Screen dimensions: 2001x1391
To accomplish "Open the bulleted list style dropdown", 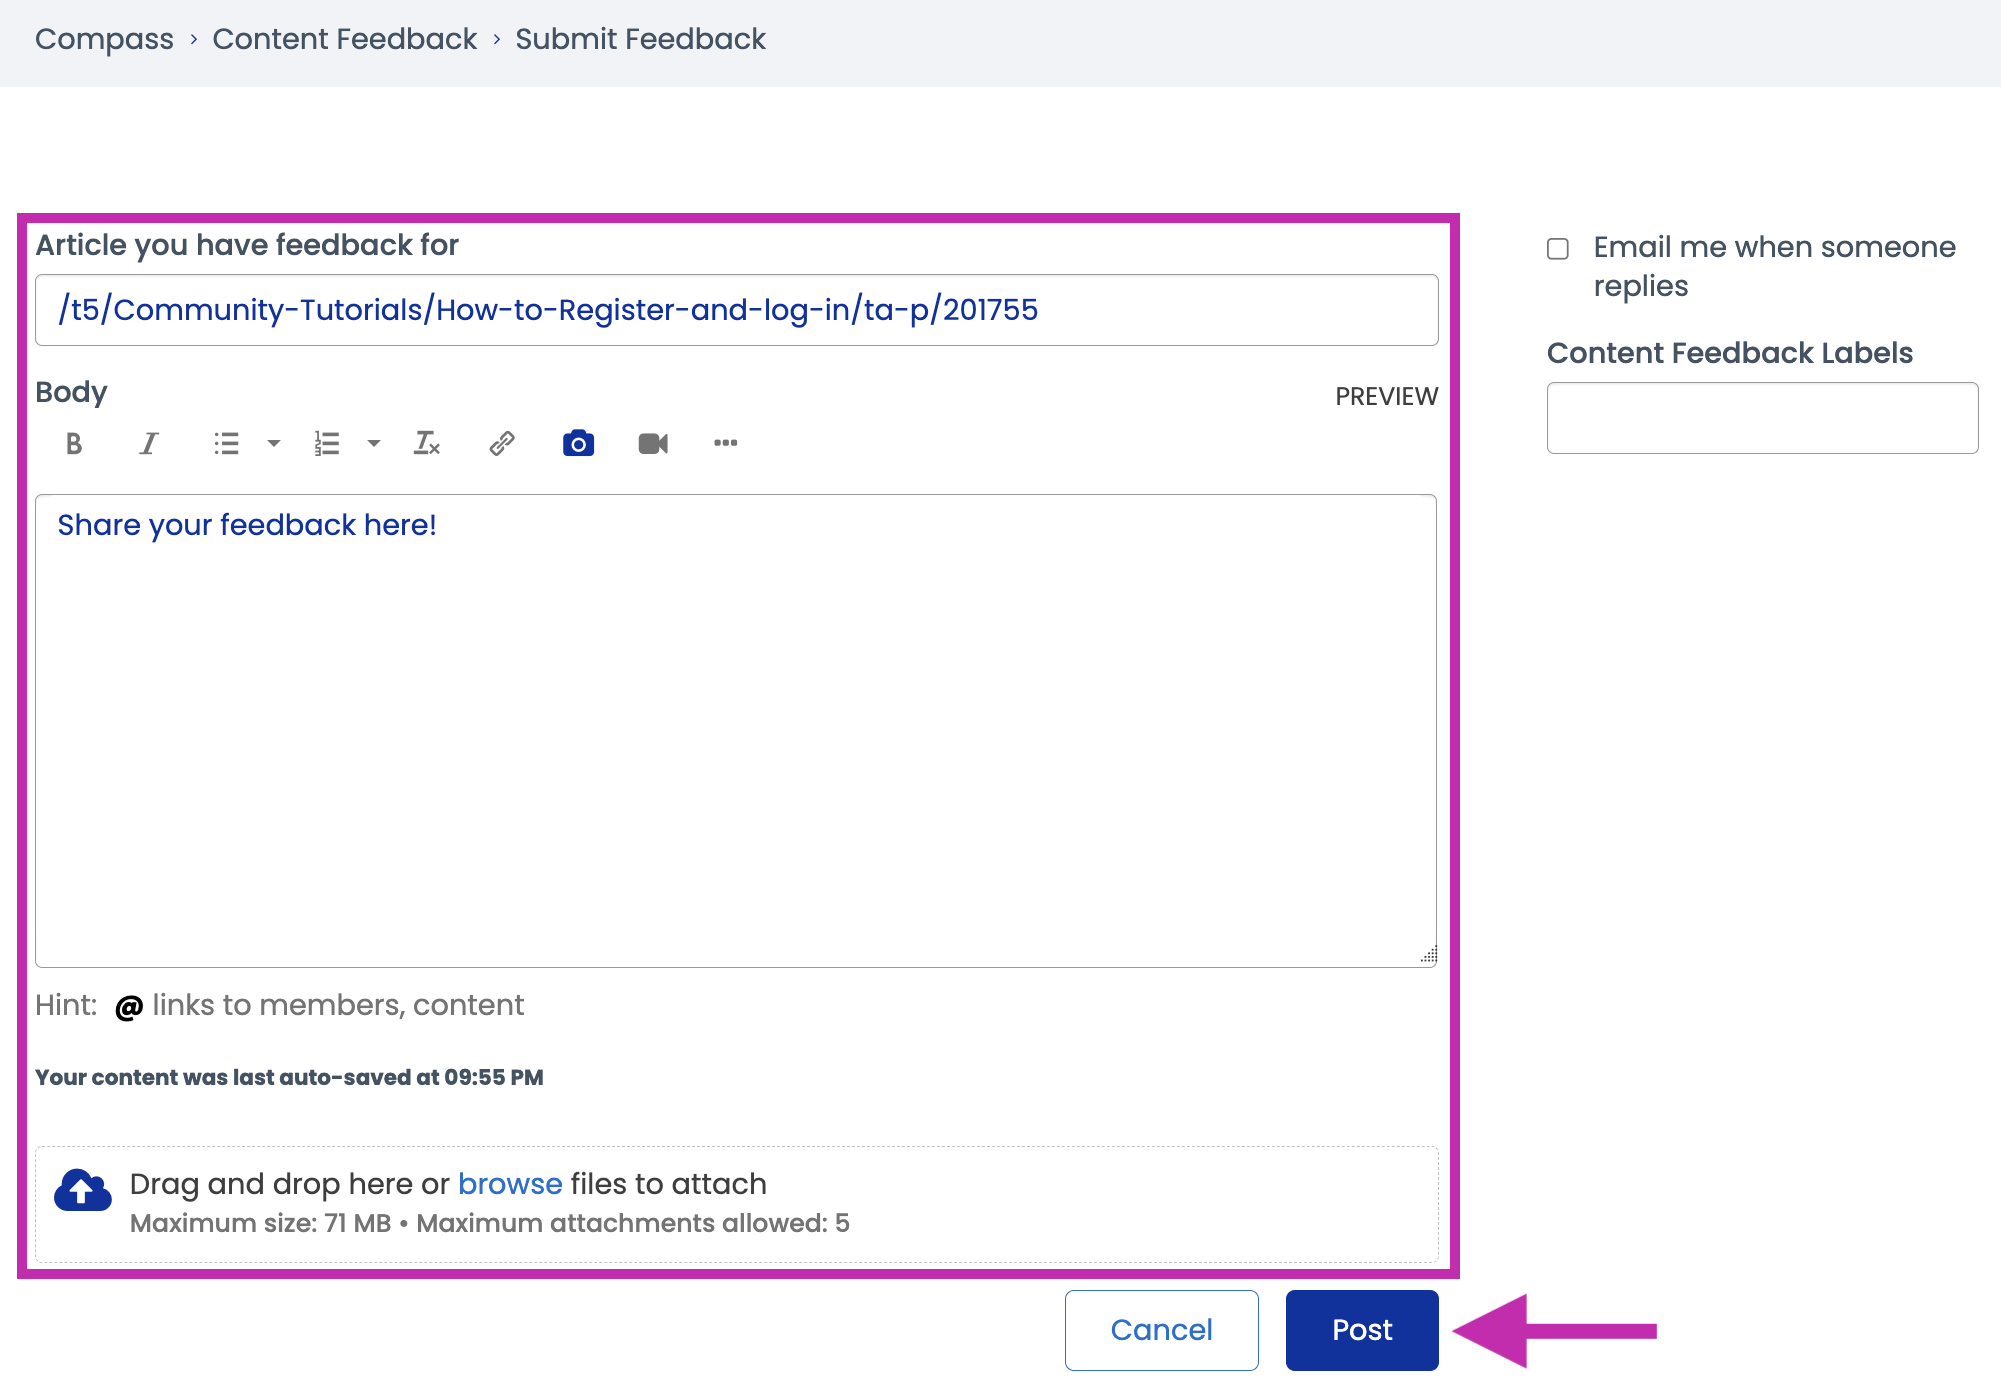I will pyautogui.click(x=274, y=443).
